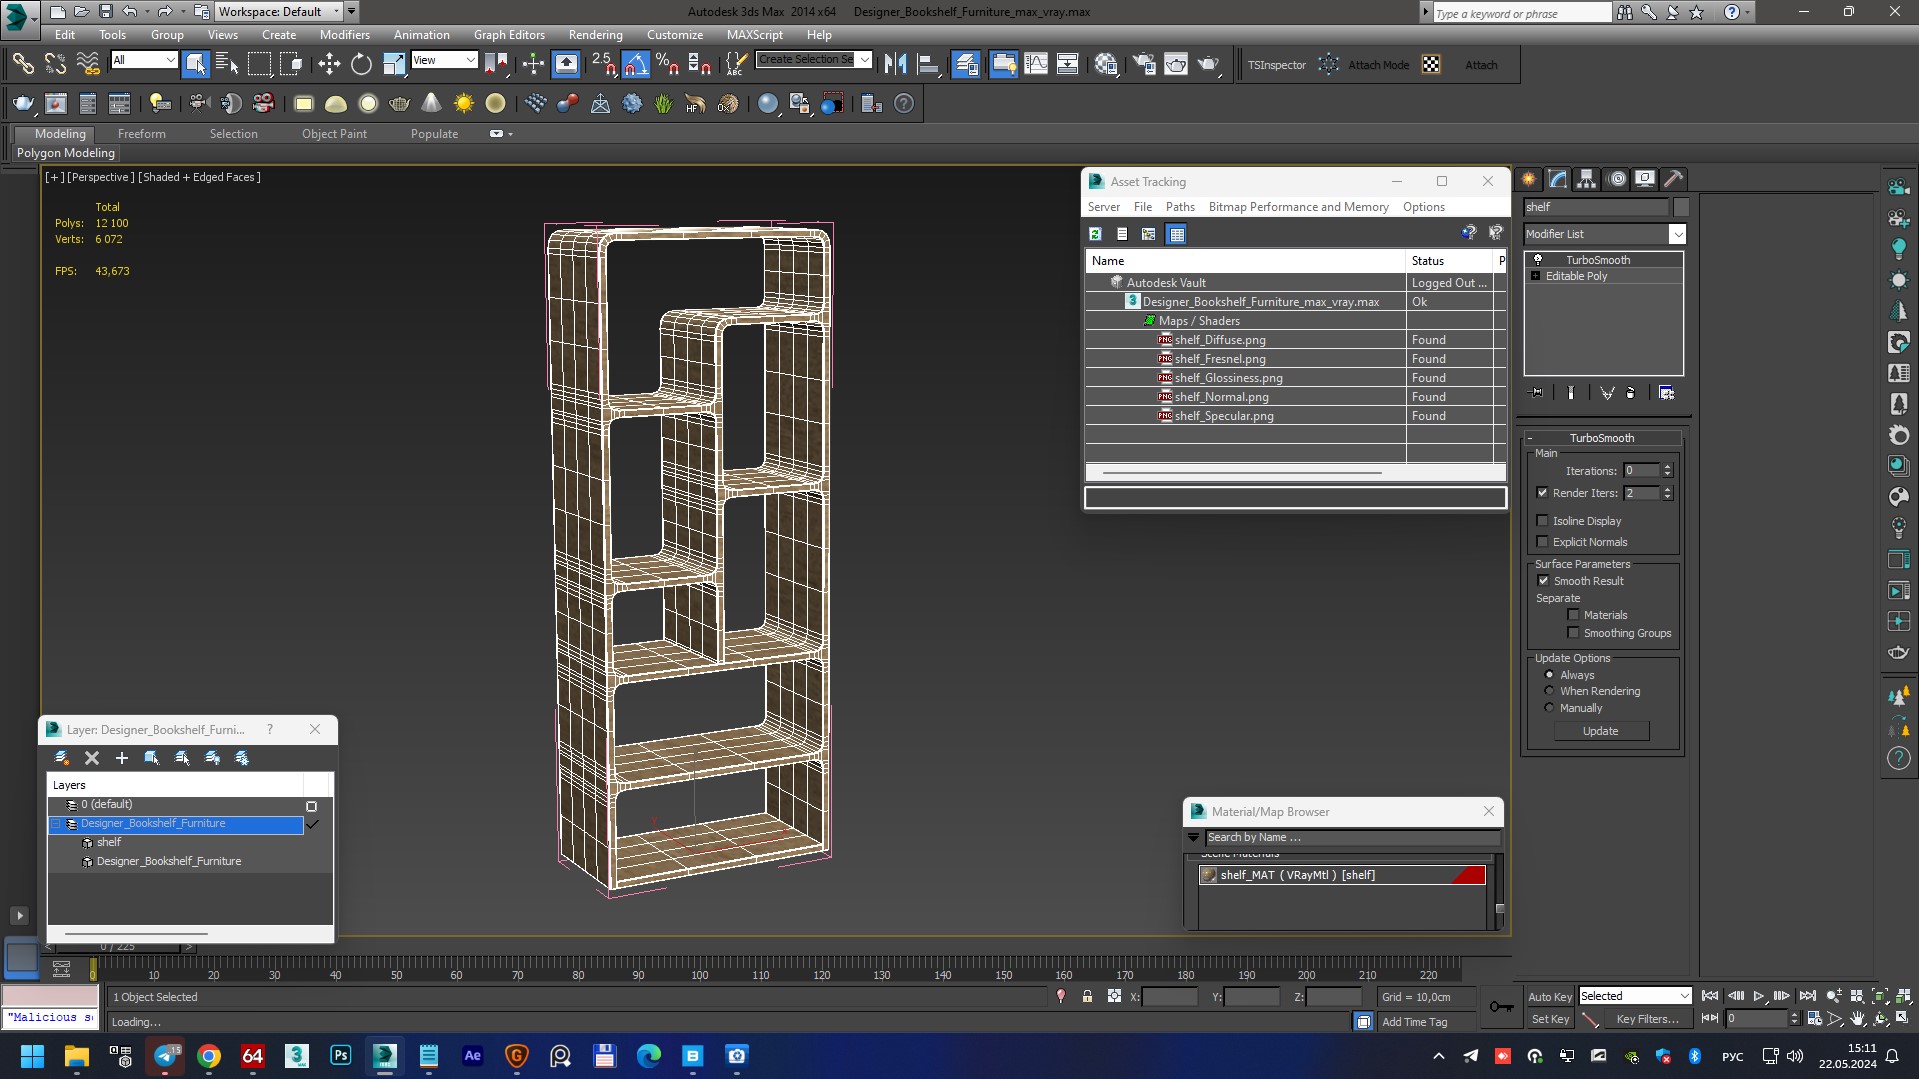Click the Mirror tool icon

coord(895,65)
